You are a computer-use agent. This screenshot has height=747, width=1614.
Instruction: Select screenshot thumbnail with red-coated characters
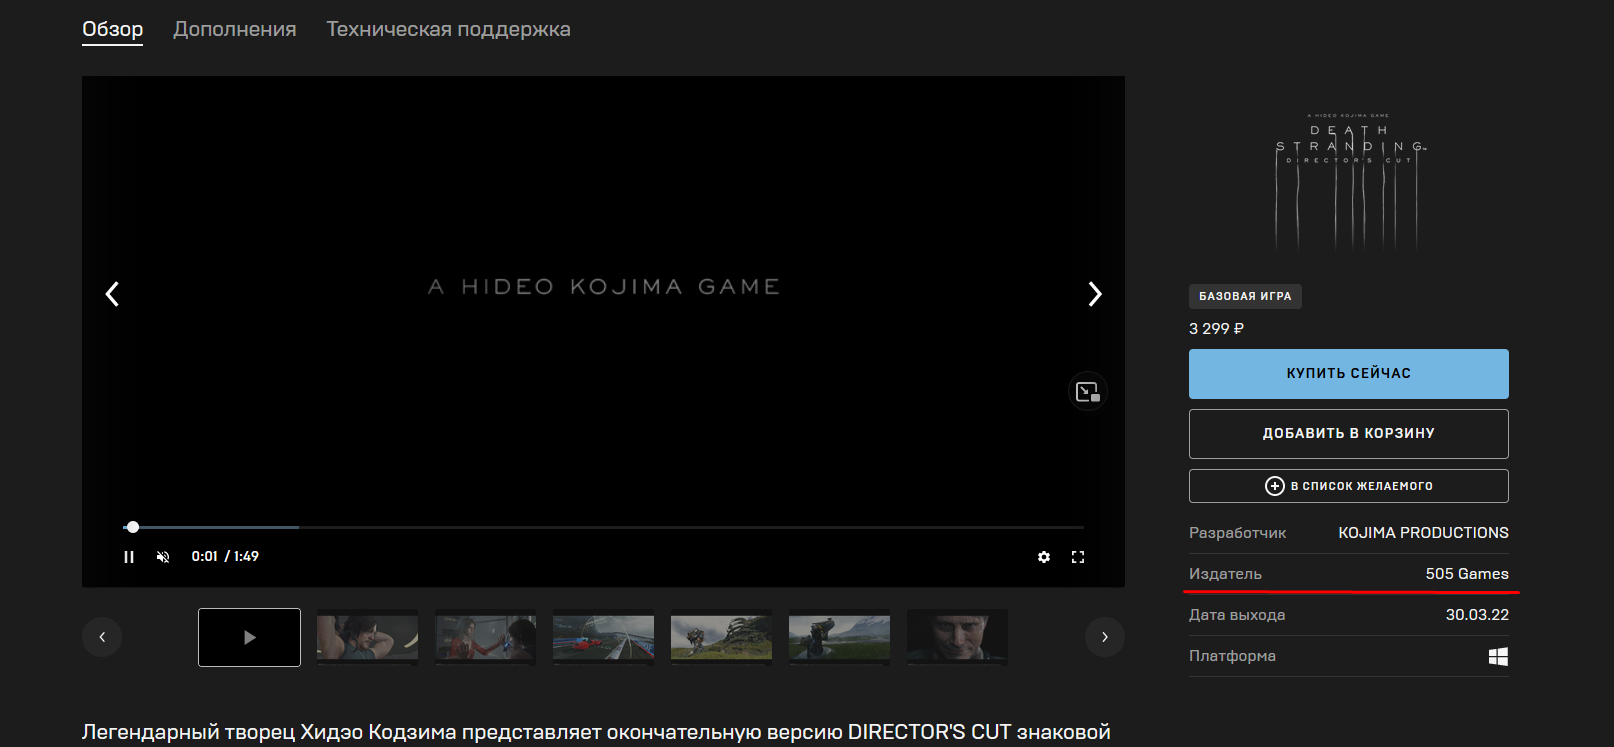click(x=485, y=637)
